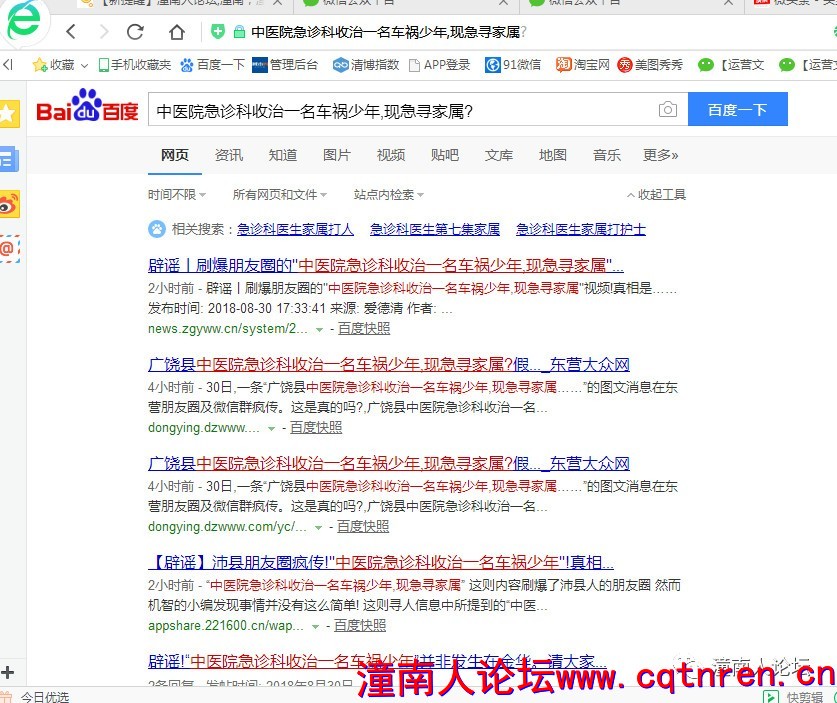Switch to the 视频 tab
The image size is (837, 703).
click(391, 155)
